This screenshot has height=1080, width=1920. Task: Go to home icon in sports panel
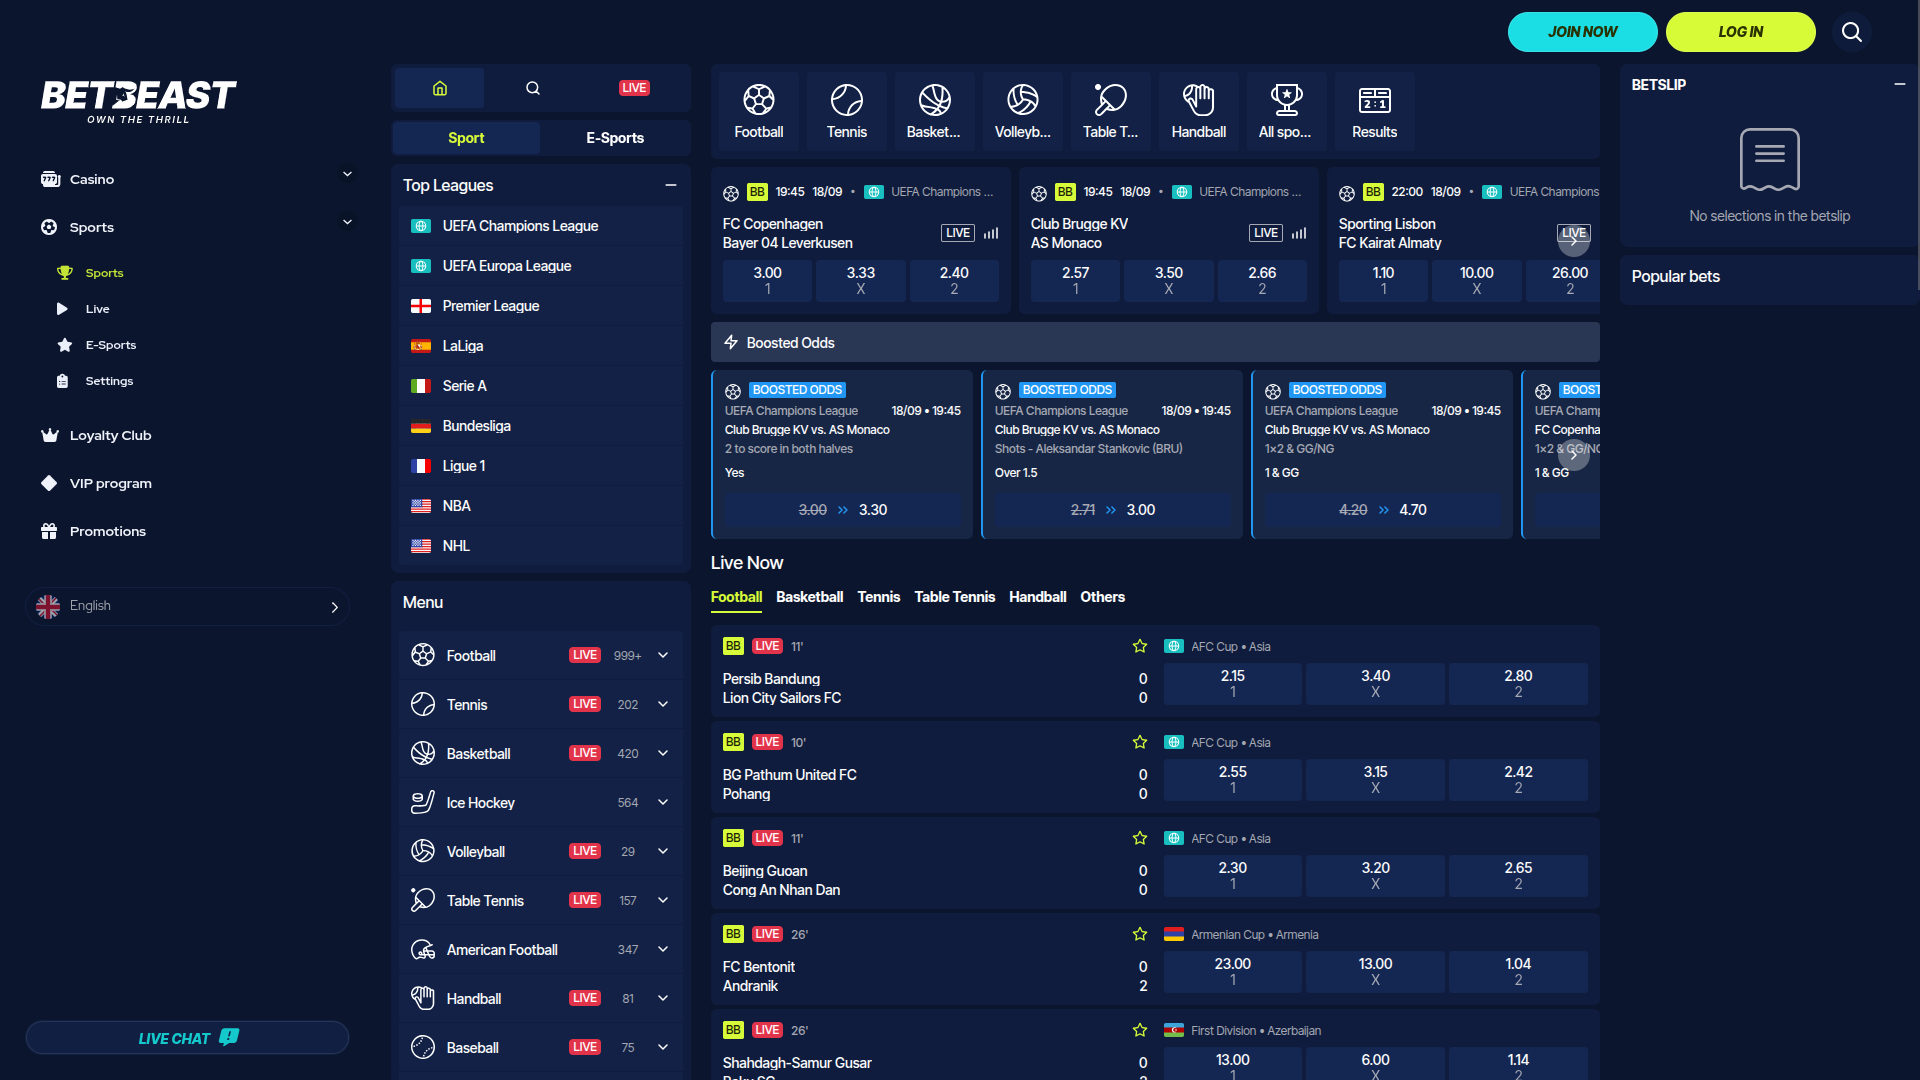439,88
